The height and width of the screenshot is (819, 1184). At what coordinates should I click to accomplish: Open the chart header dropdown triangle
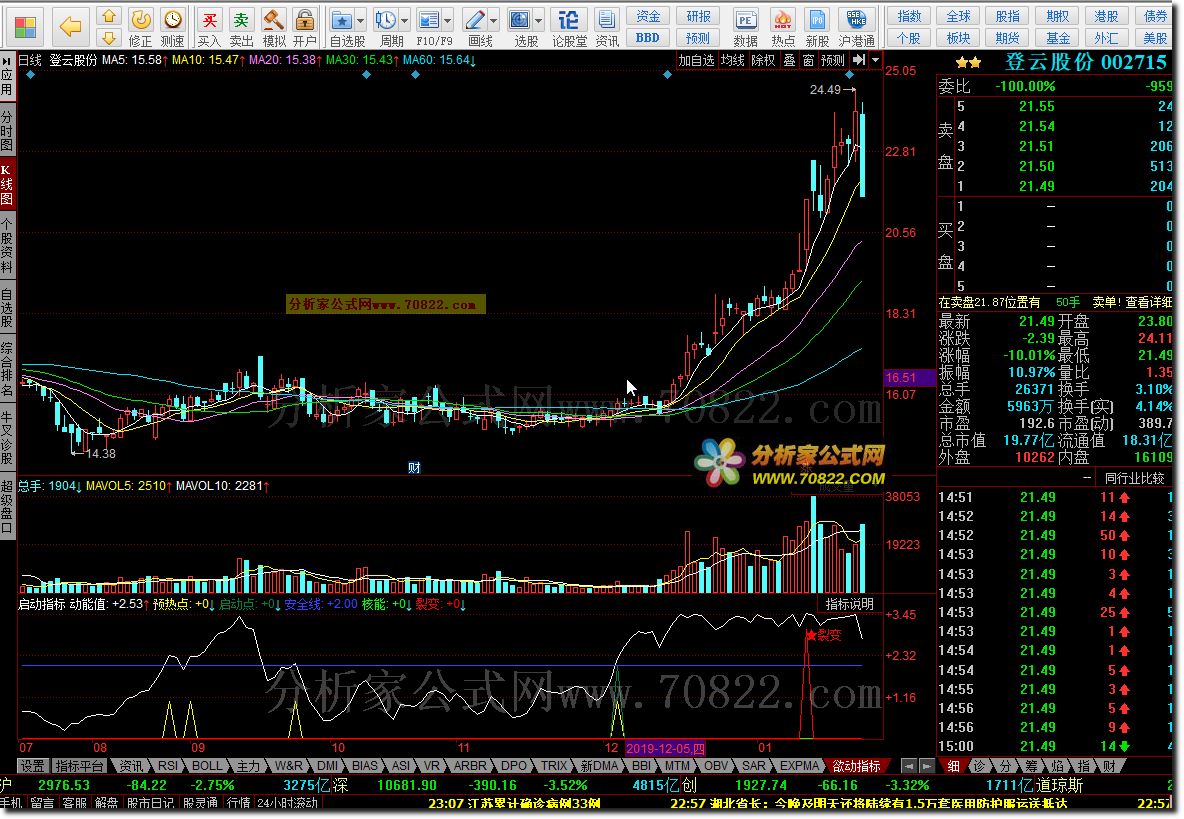point(875,60)
